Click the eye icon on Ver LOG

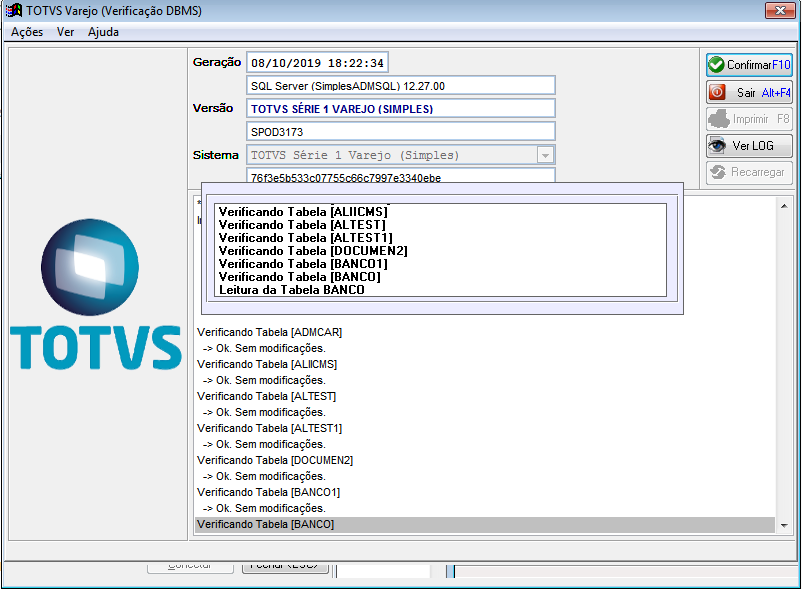coord(717,146)
